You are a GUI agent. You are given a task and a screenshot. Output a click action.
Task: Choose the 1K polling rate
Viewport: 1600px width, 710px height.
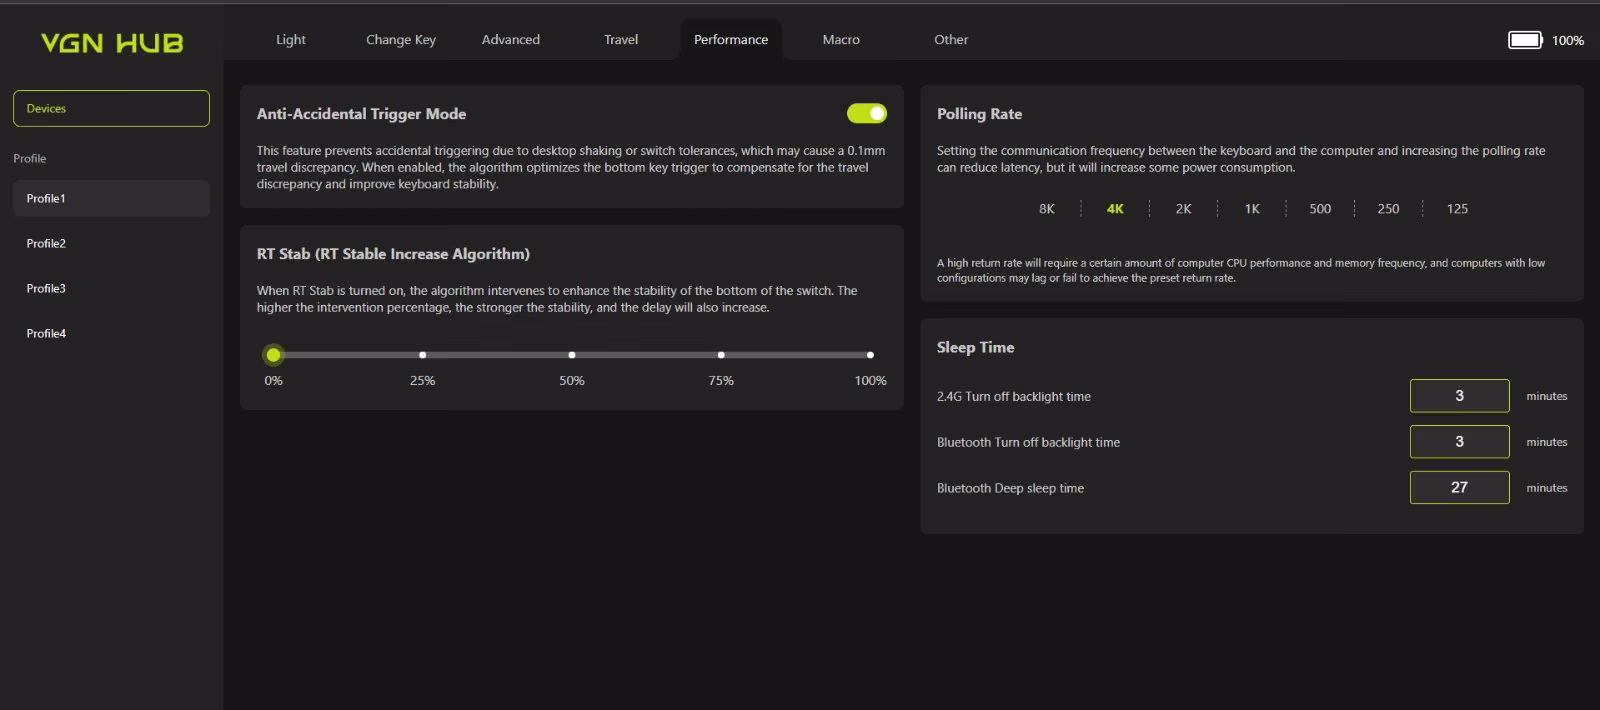click(x=1252, y=209)
